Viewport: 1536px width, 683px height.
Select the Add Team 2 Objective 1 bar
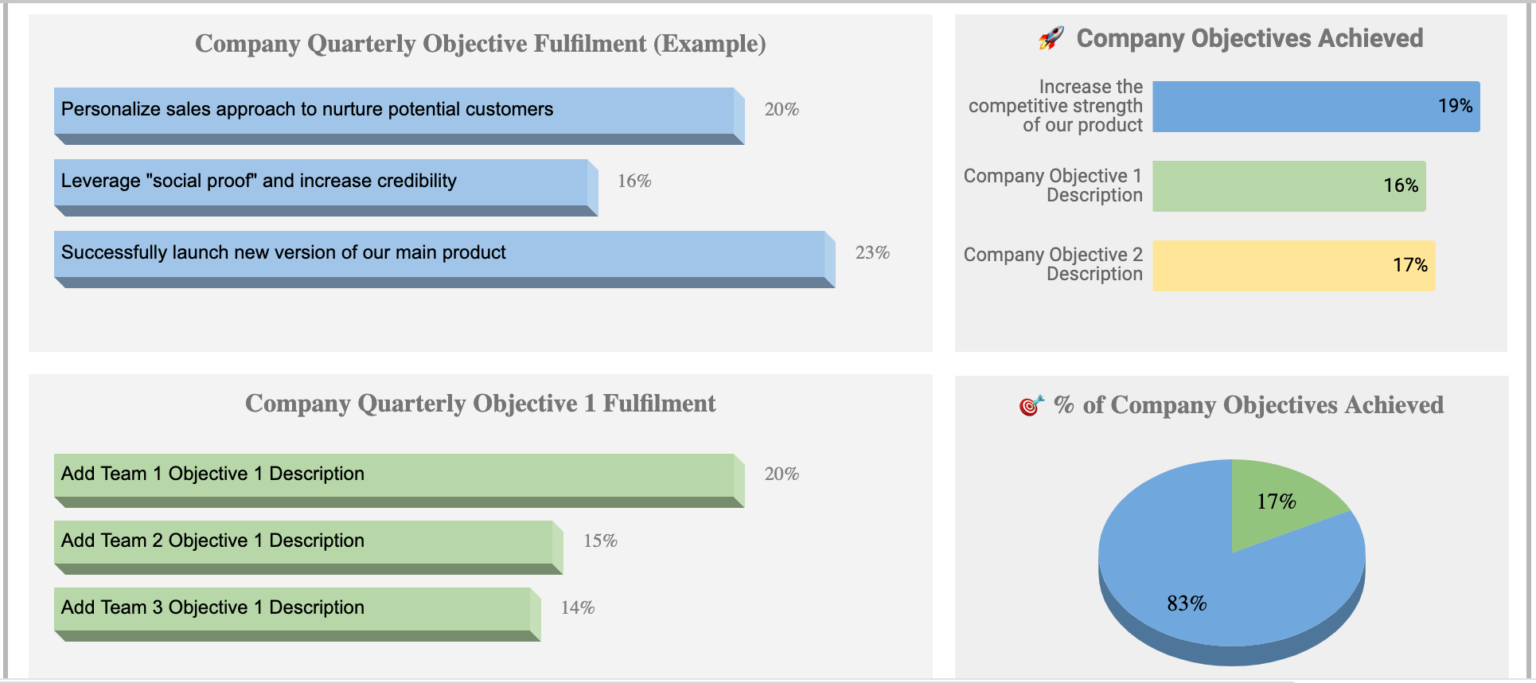tap(306, 541)
